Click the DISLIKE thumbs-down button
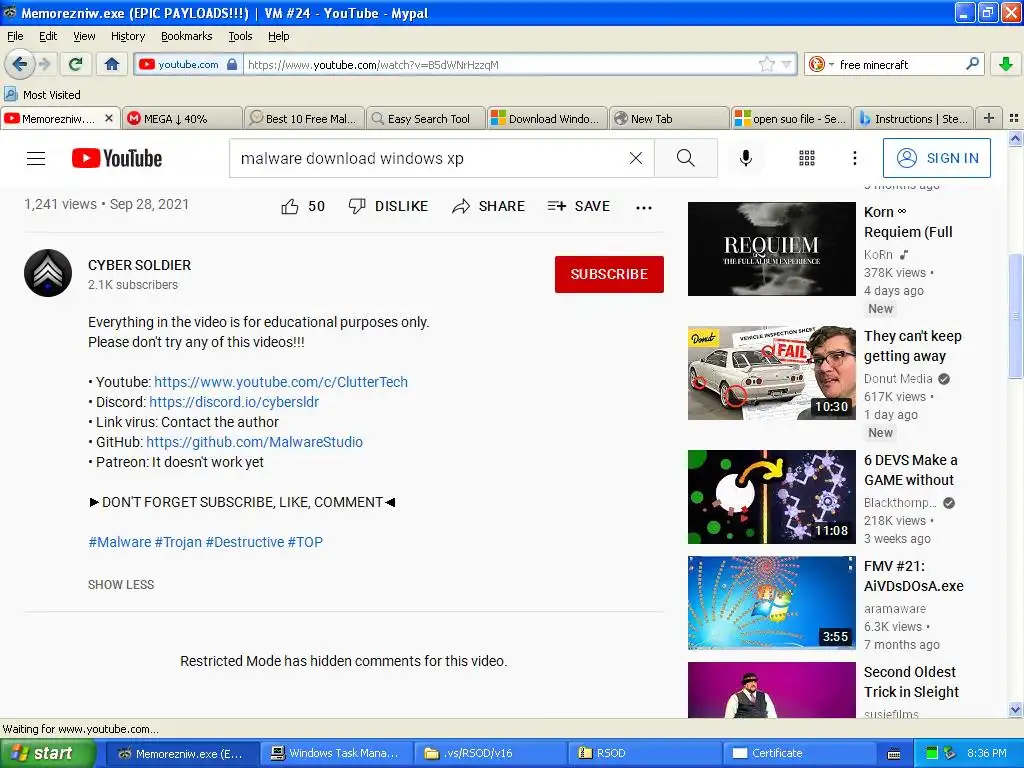Image resolution: width=1024 pixels, height=768 pixels. 388,206
